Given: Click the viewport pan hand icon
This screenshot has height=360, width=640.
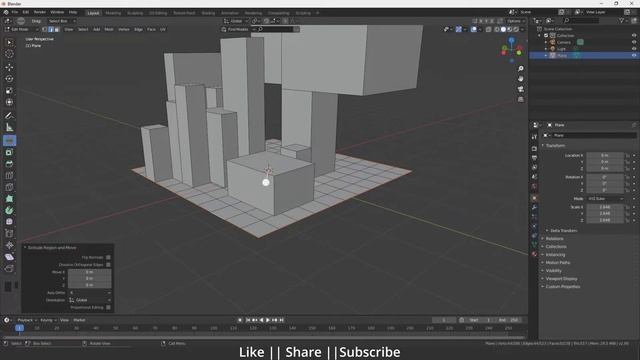Looking at the screenshot, I should 520,79.
